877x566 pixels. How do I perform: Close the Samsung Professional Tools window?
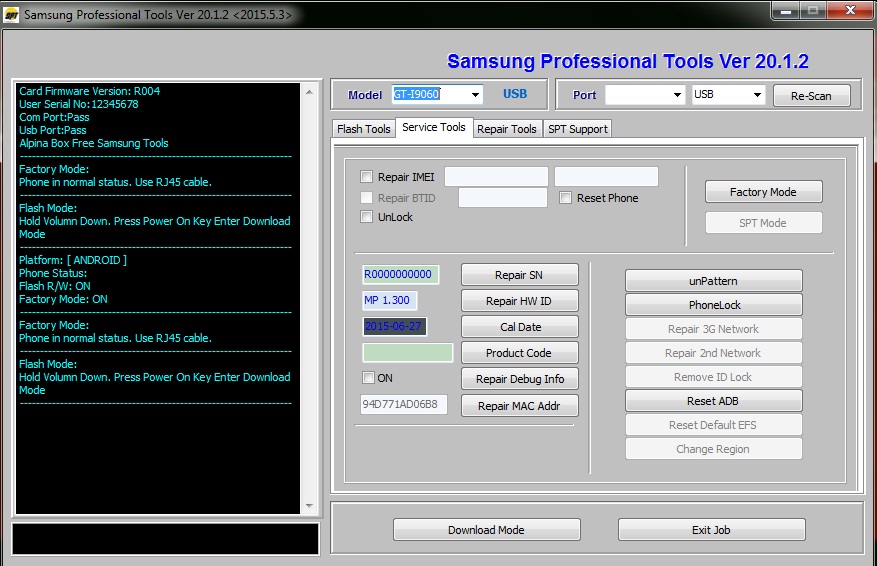pyautogui.click(x=850, y=11)
